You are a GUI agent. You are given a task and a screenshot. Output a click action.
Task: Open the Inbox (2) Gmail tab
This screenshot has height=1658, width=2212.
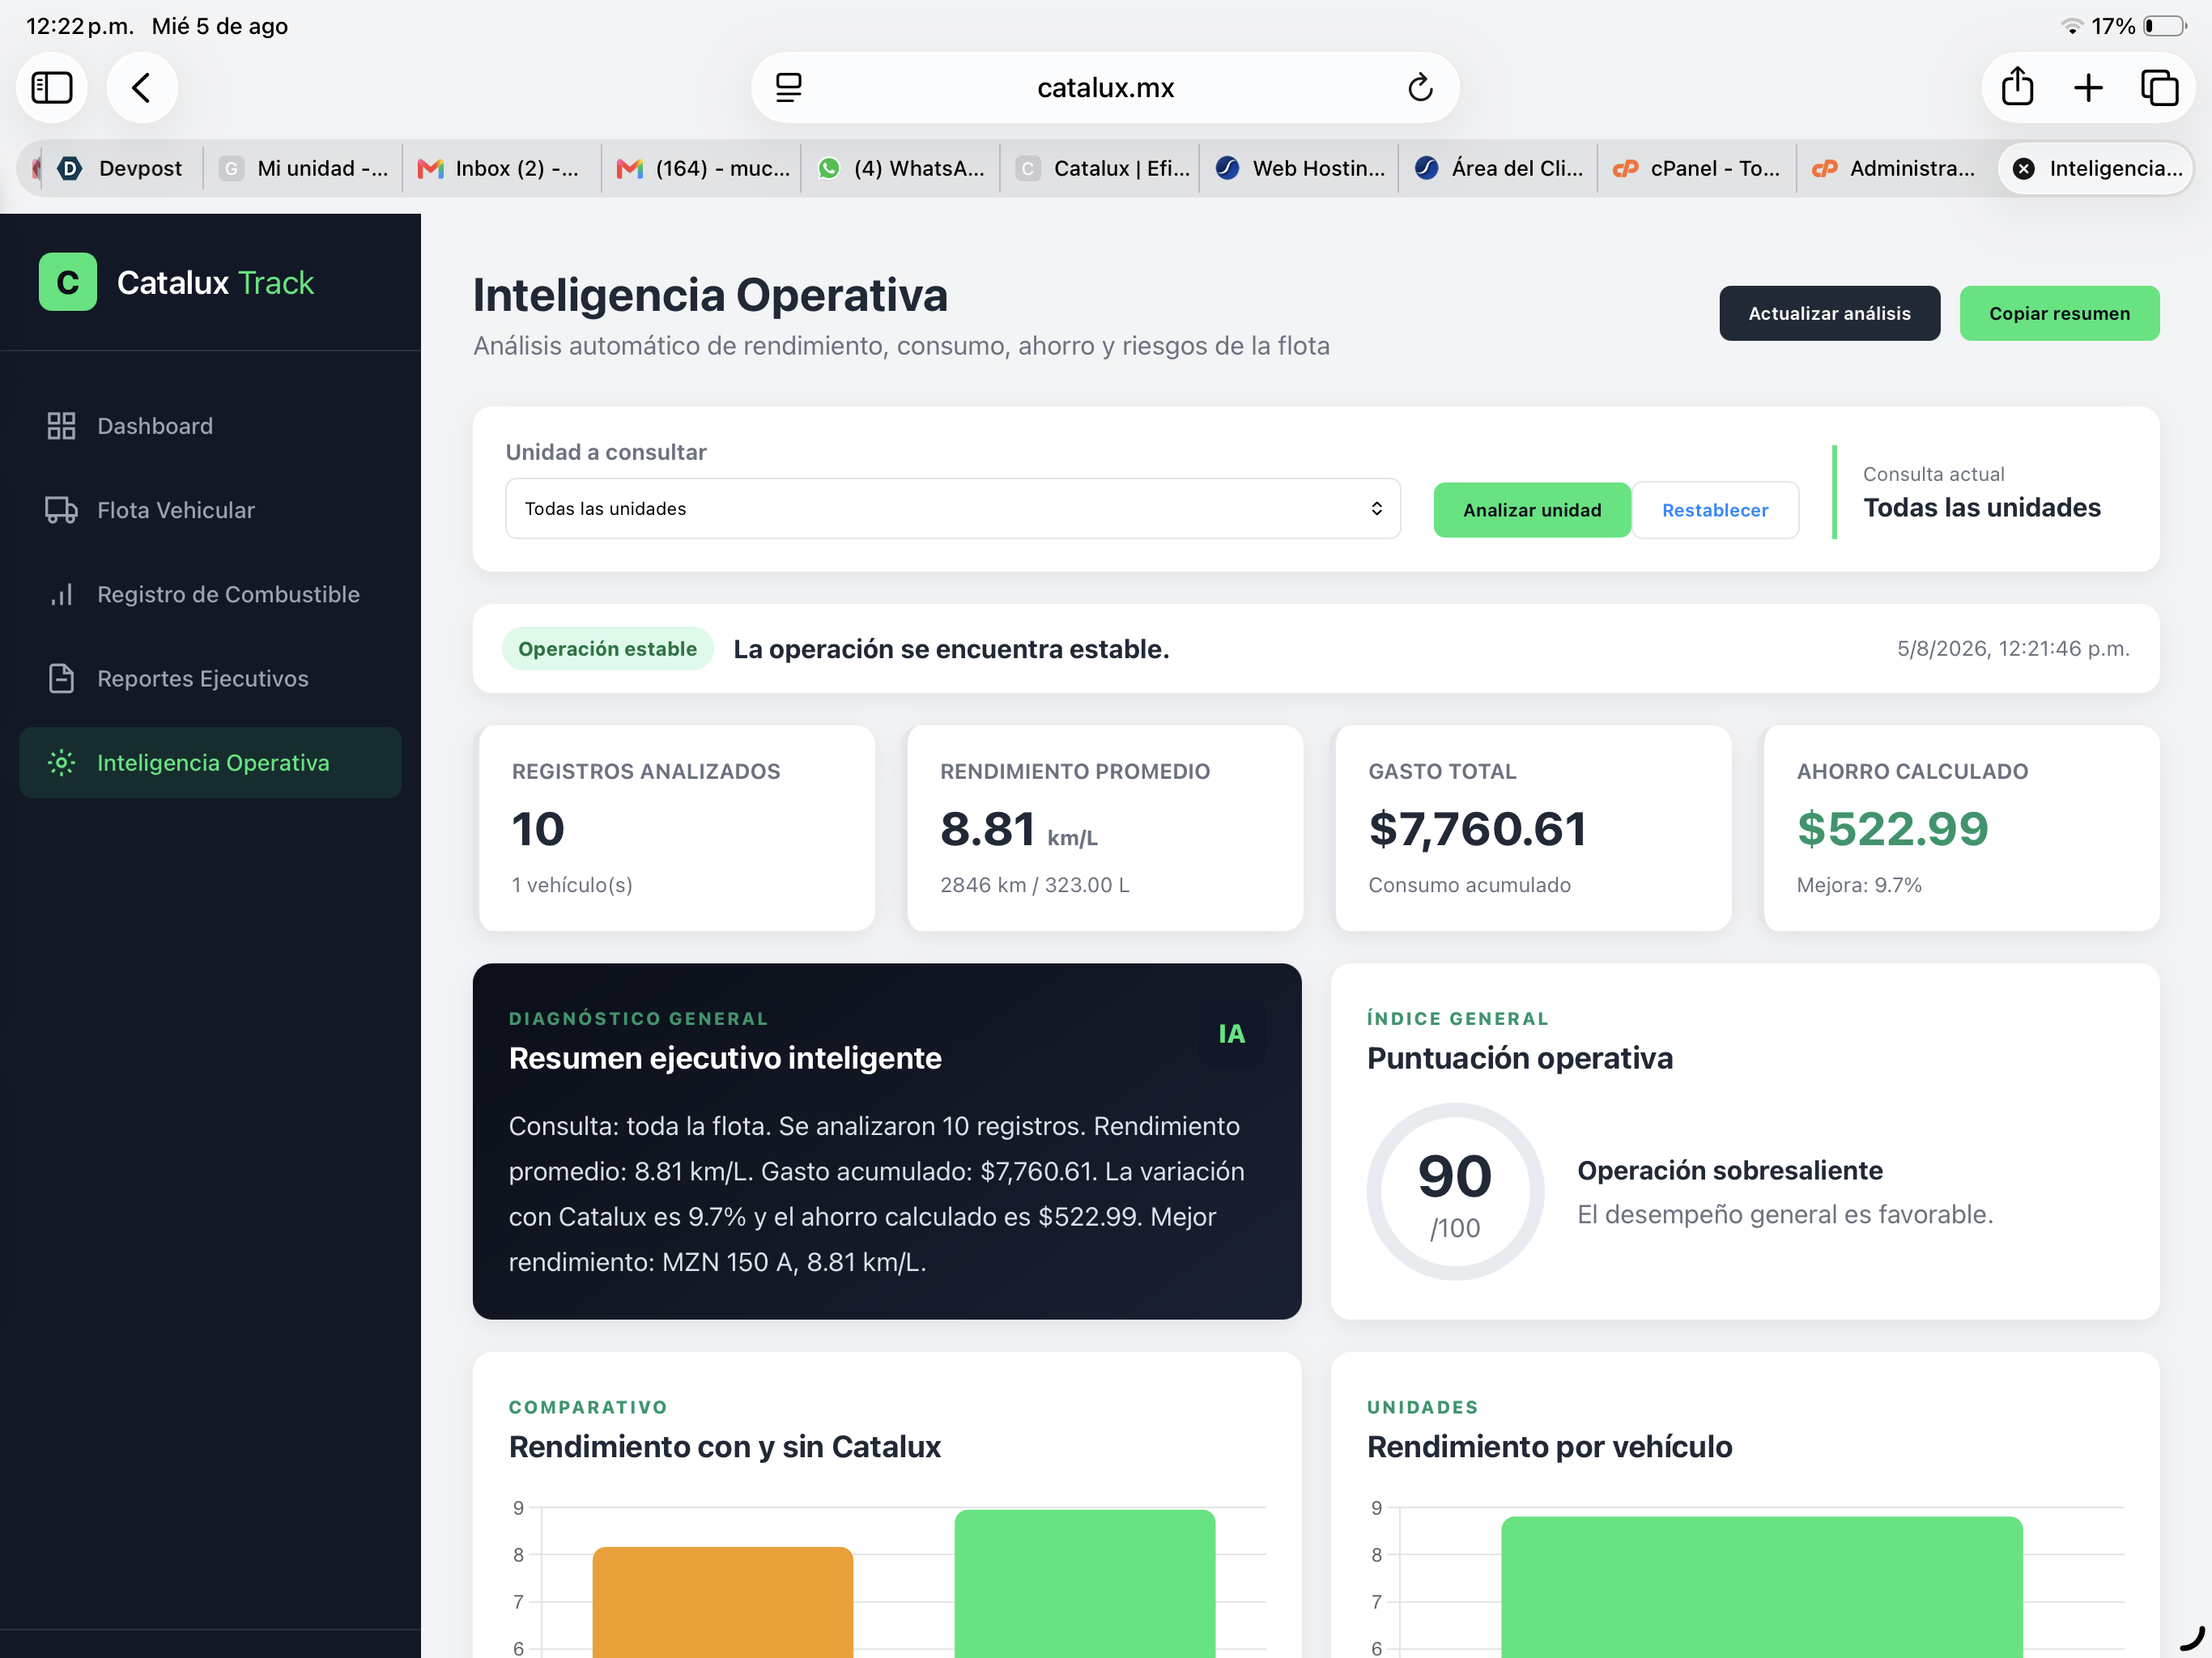coord(500,168)
